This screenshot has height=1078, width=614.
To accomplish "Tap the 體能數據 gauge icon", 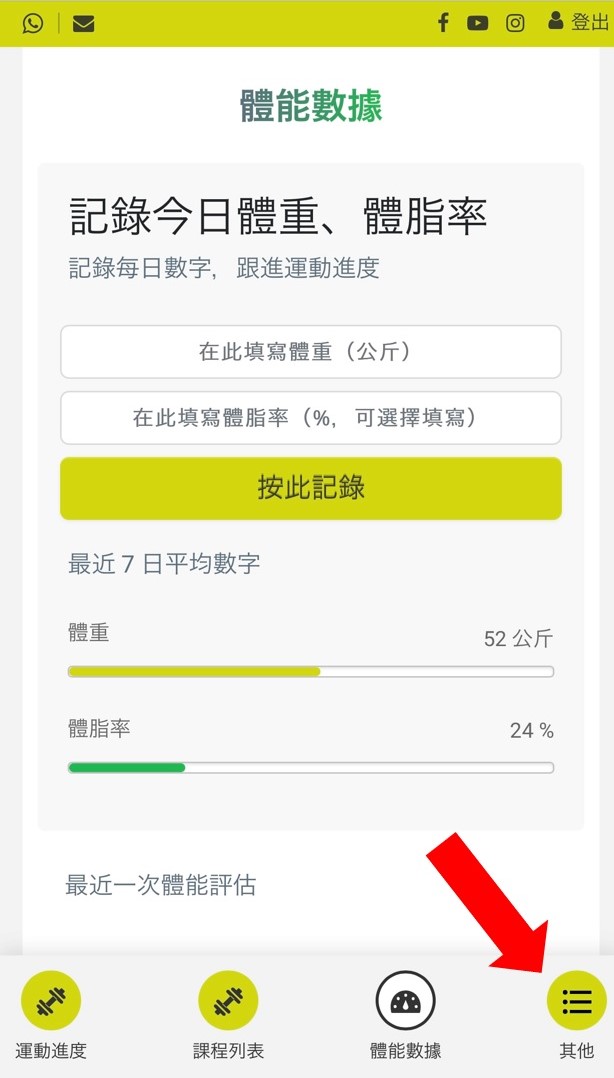I will [405, 1000].
